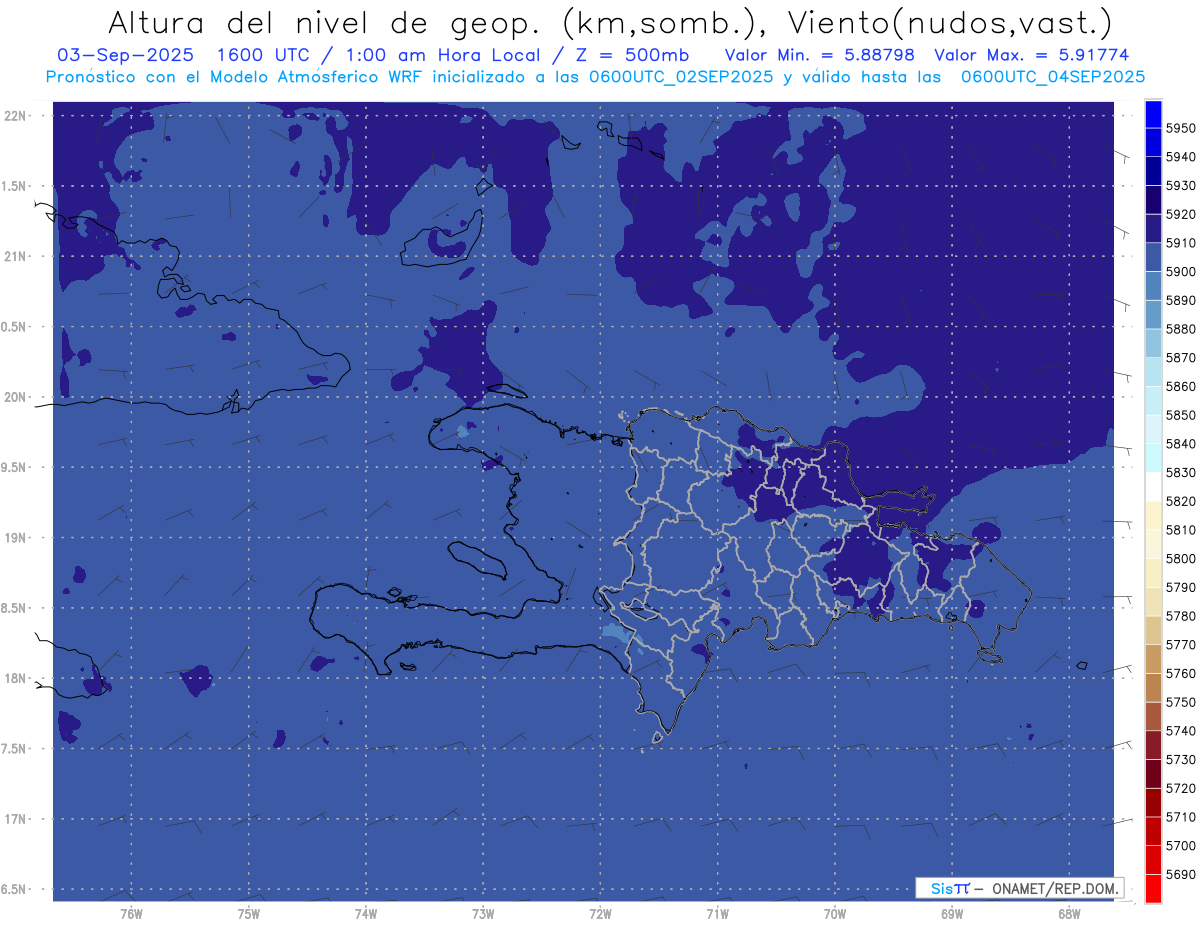
Task: Click the '7.5N' latitude label
Action: click(15, 749)
